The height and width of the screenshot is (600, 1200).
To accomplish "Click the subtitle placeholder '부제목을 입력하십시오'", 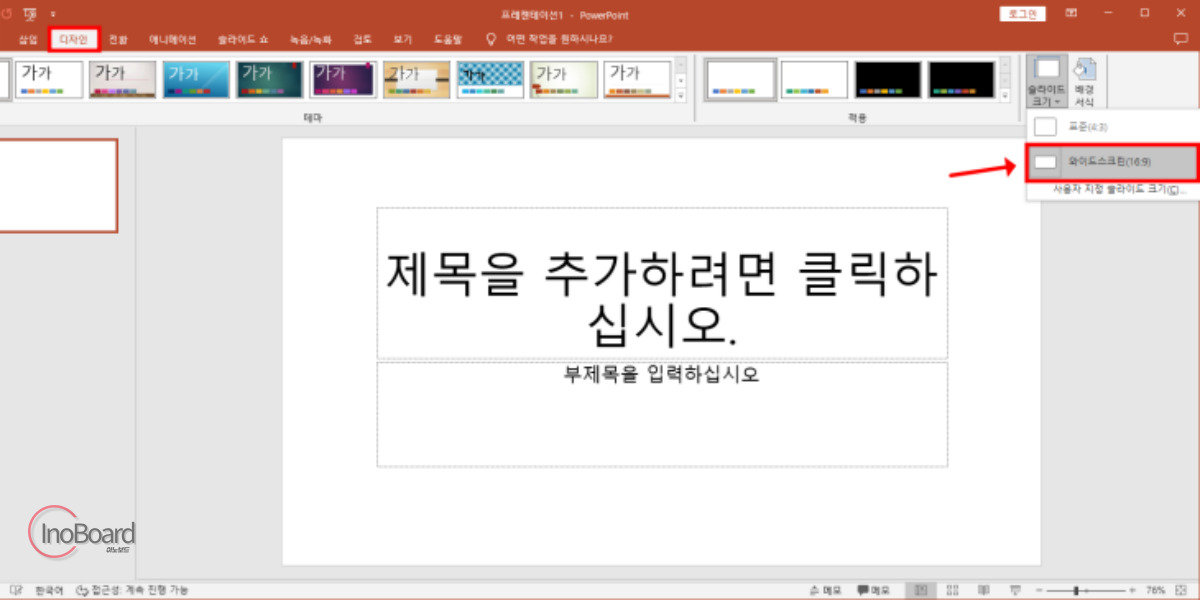I will click(x=662, y=413).
